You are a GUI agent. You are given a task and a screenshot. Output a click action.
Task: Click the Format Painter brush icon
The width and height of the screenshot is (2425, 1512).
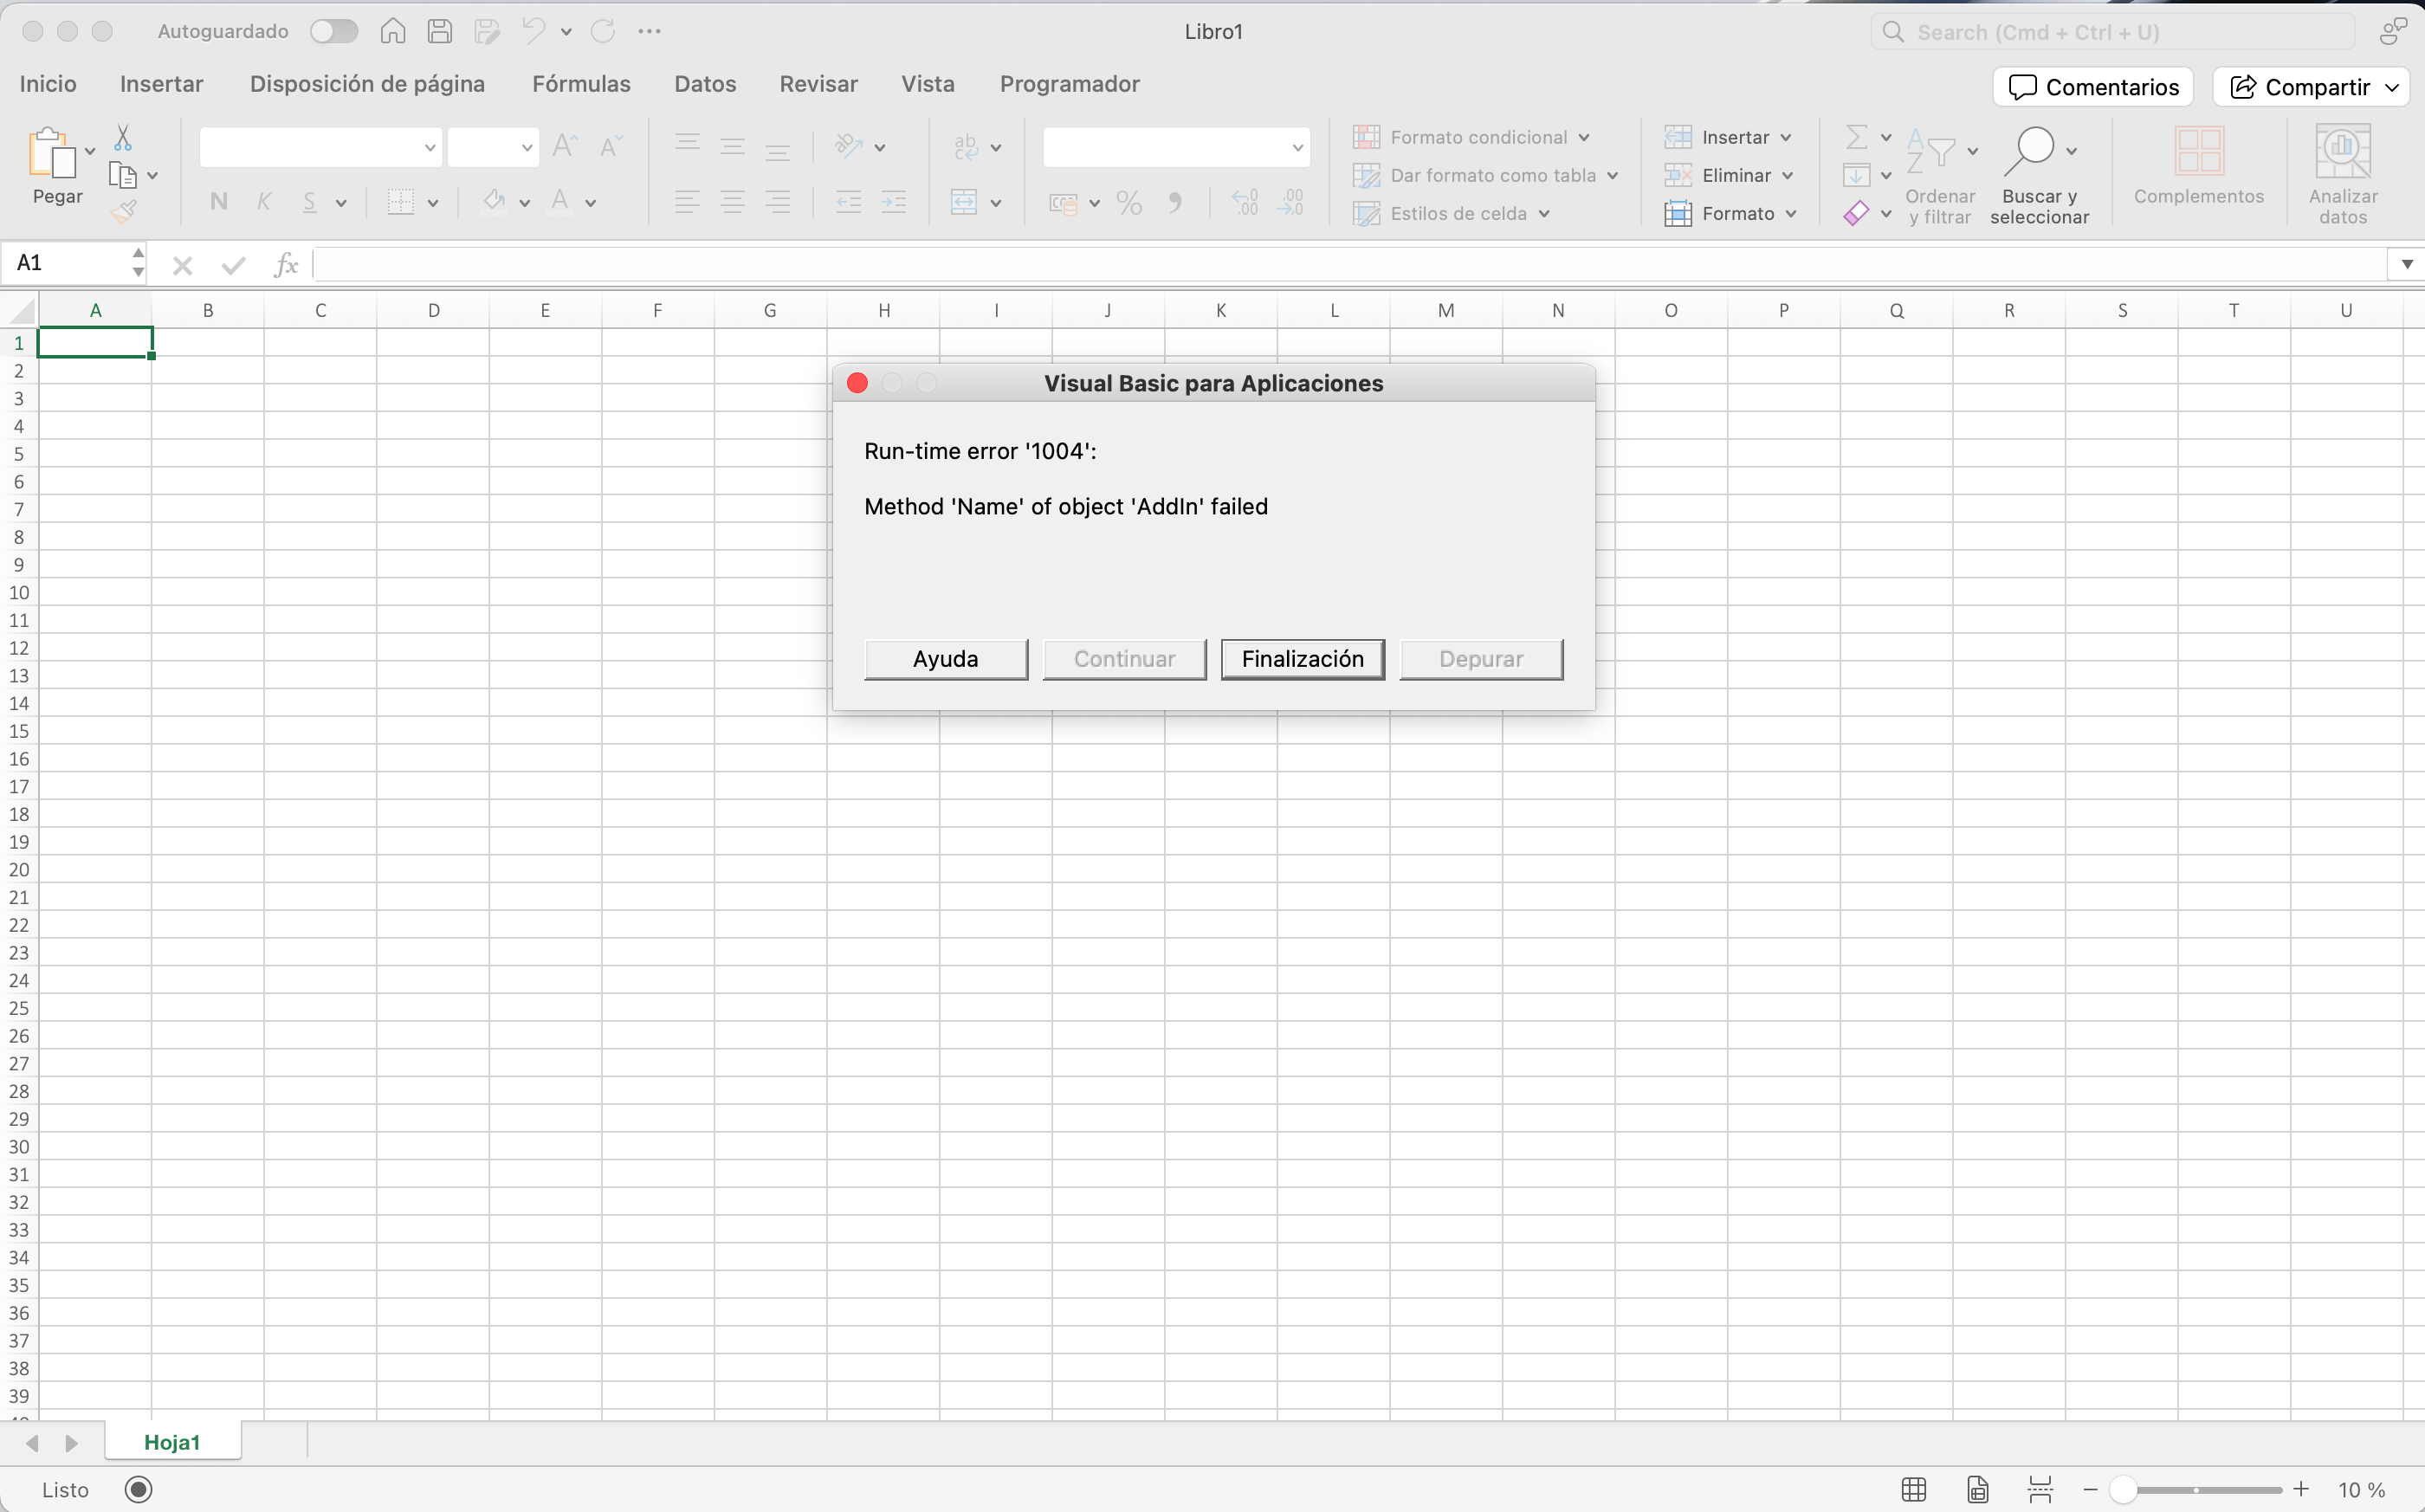point(123,211)
